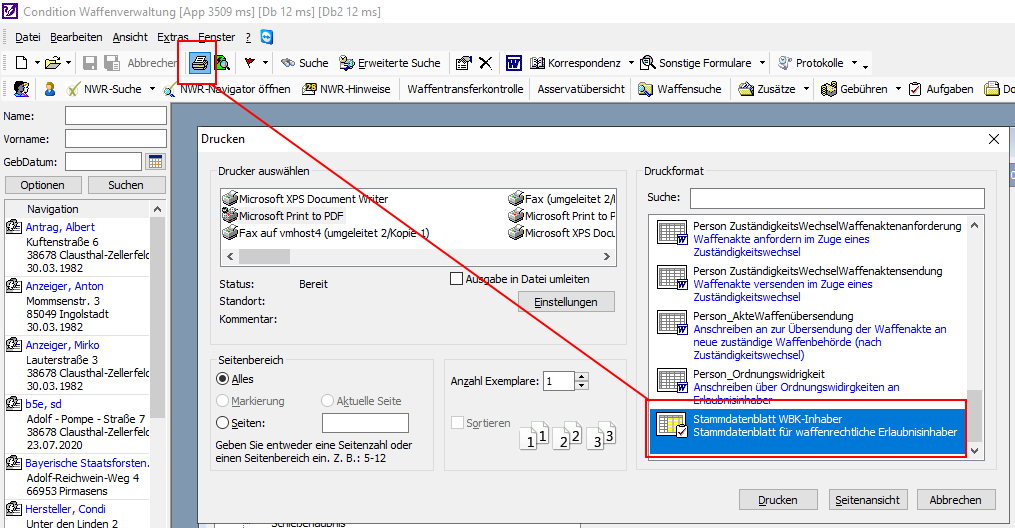Click the Druckformat Suche input field
This screenshot has height=528, width=1015.
[836, 198]
